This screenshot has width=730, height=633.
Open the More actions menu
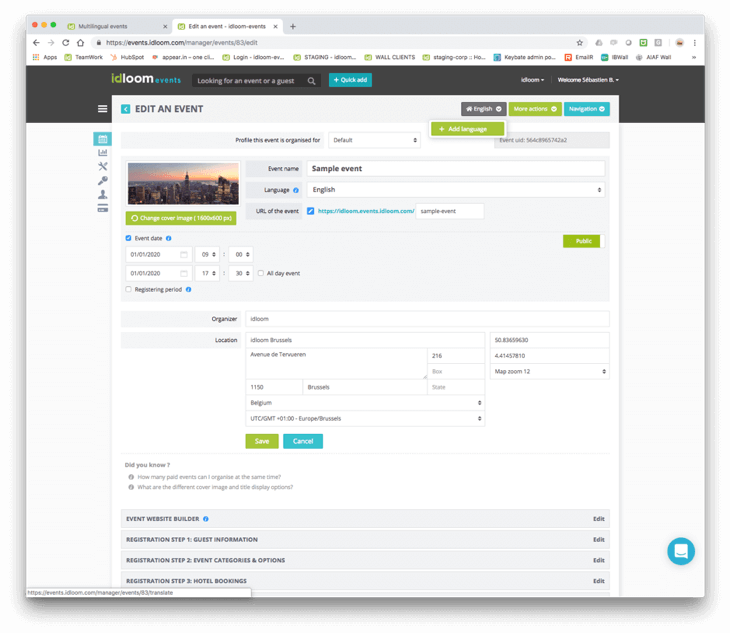[x=535, y=109]
